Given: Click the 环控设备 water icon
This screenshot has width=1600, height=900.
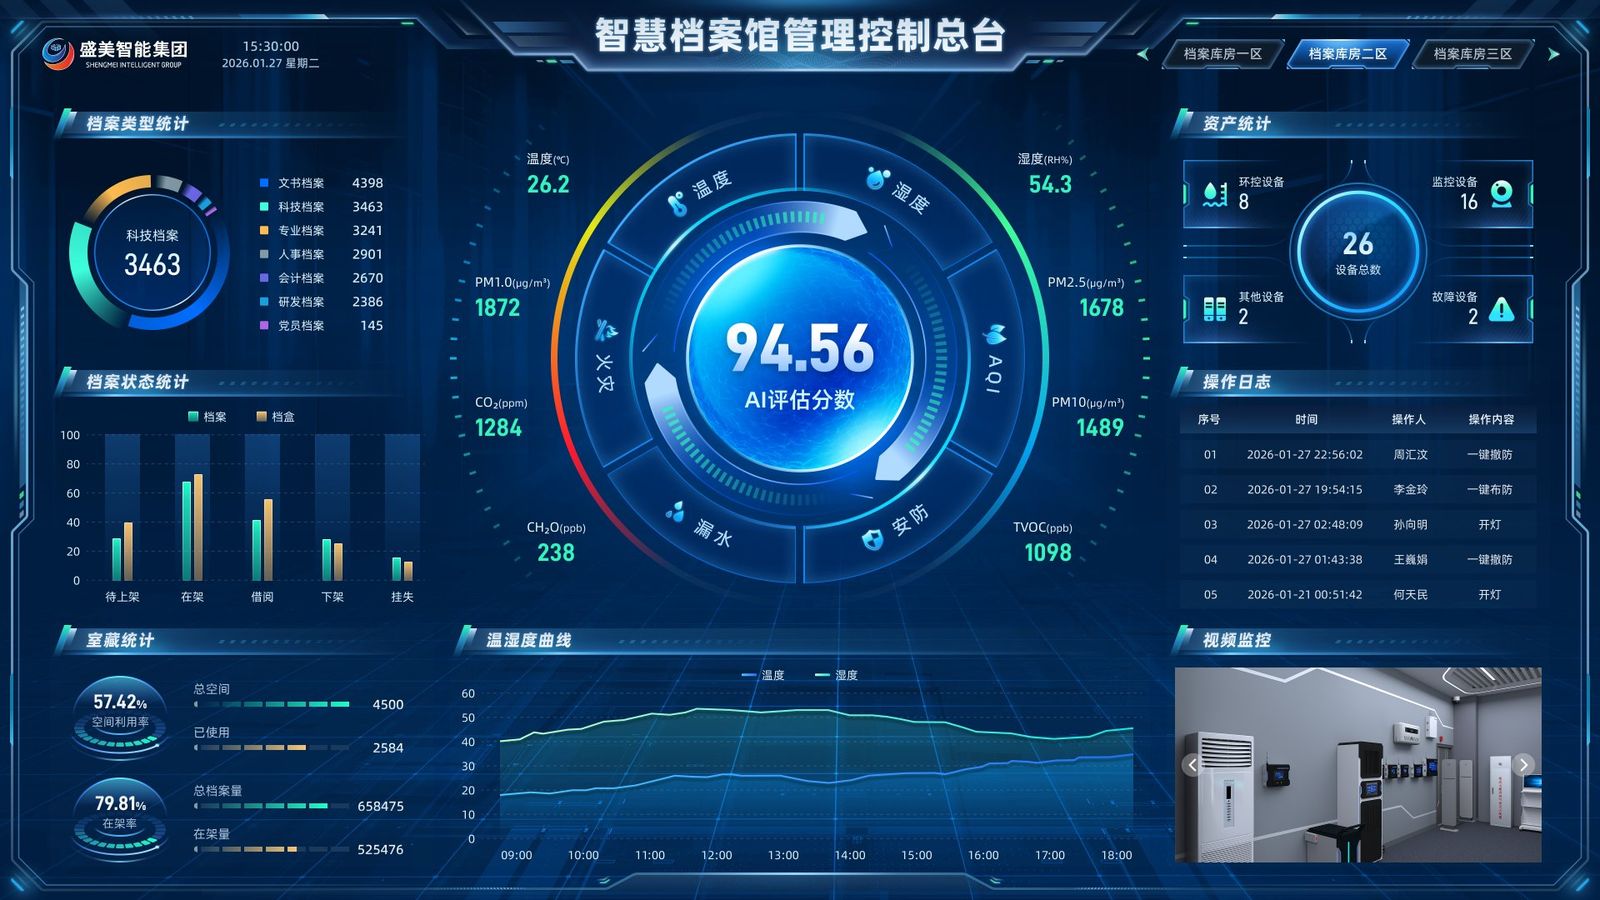Looking at the screenshot, I should pyautogui.click(x=1214, y=193).
